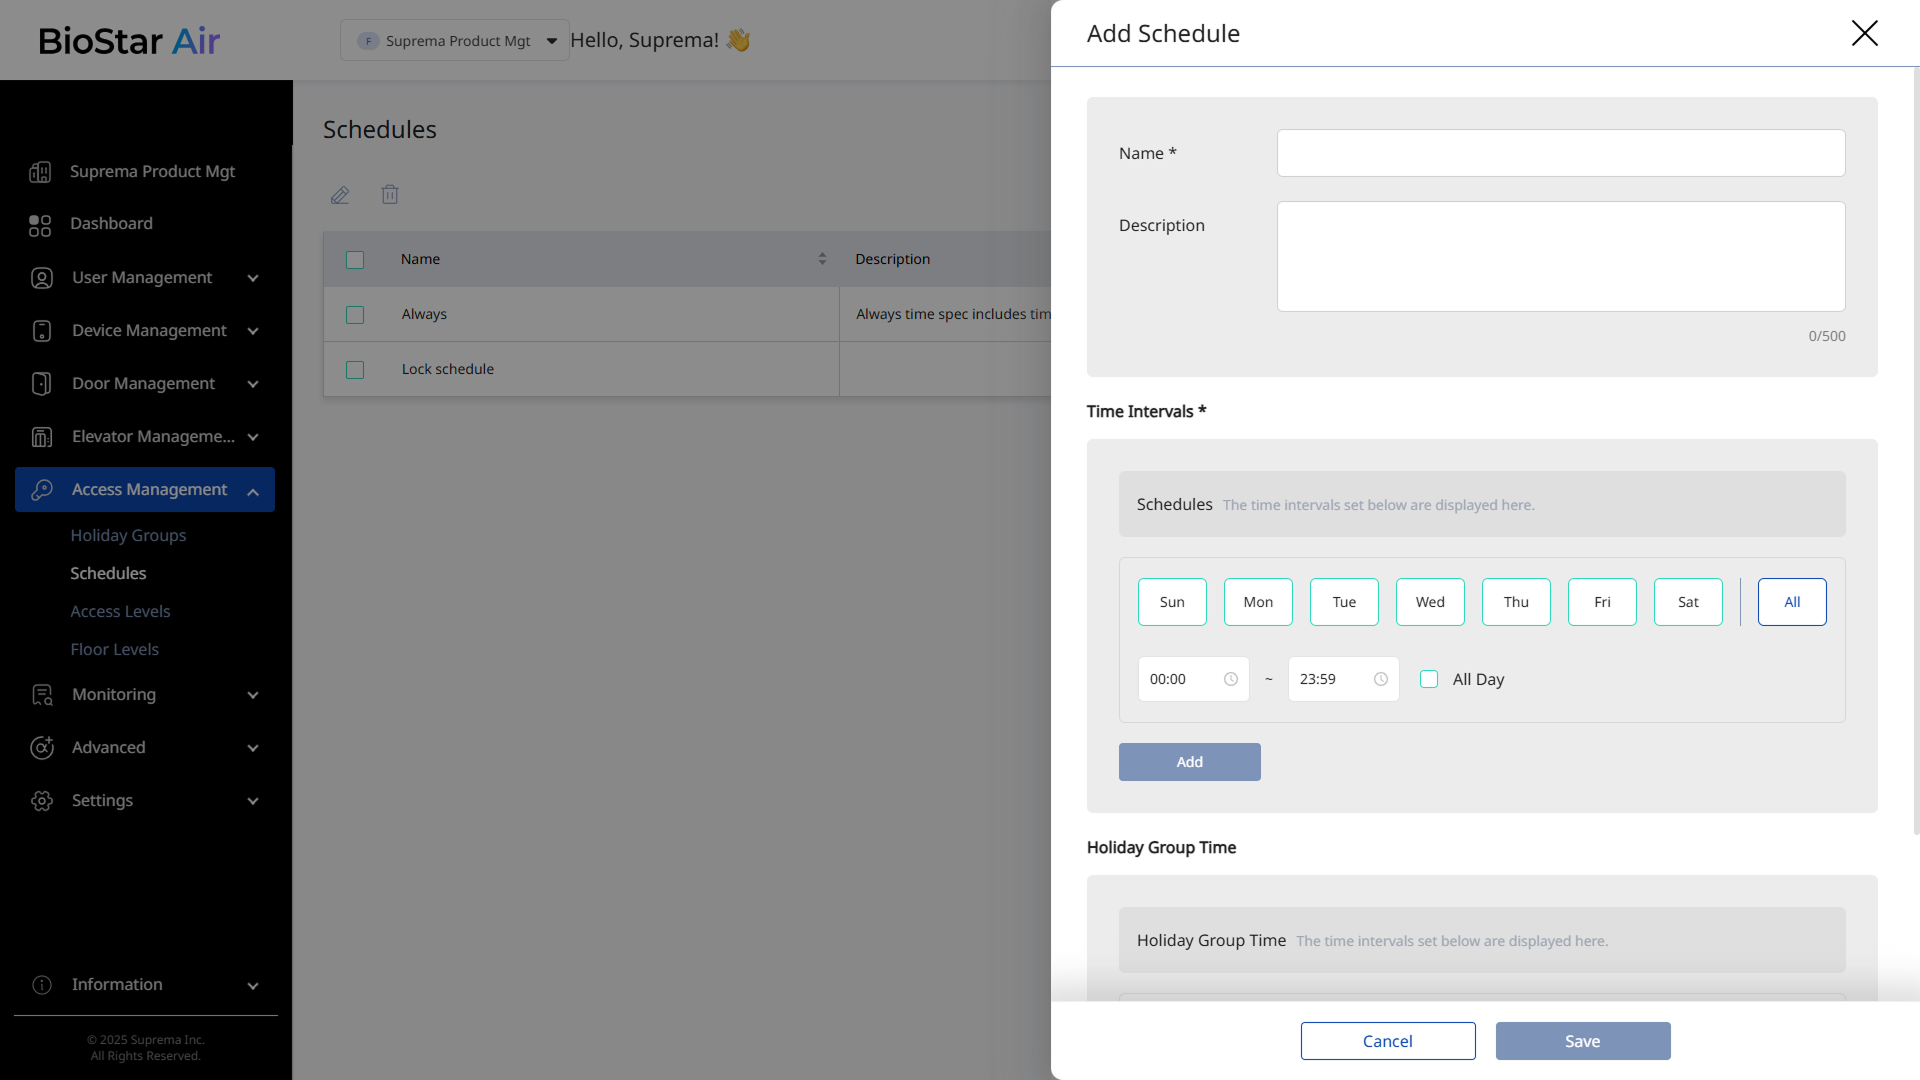Enable the All Day checkbox
The image size is (1920, 1080).
tap(1429, 679)
